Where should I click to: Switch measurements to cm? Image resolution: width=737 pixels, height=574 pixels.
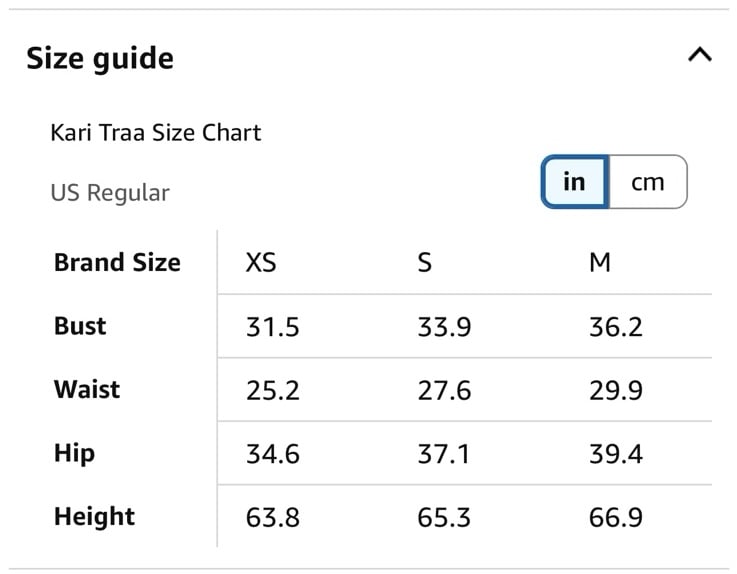click(648, 181)
